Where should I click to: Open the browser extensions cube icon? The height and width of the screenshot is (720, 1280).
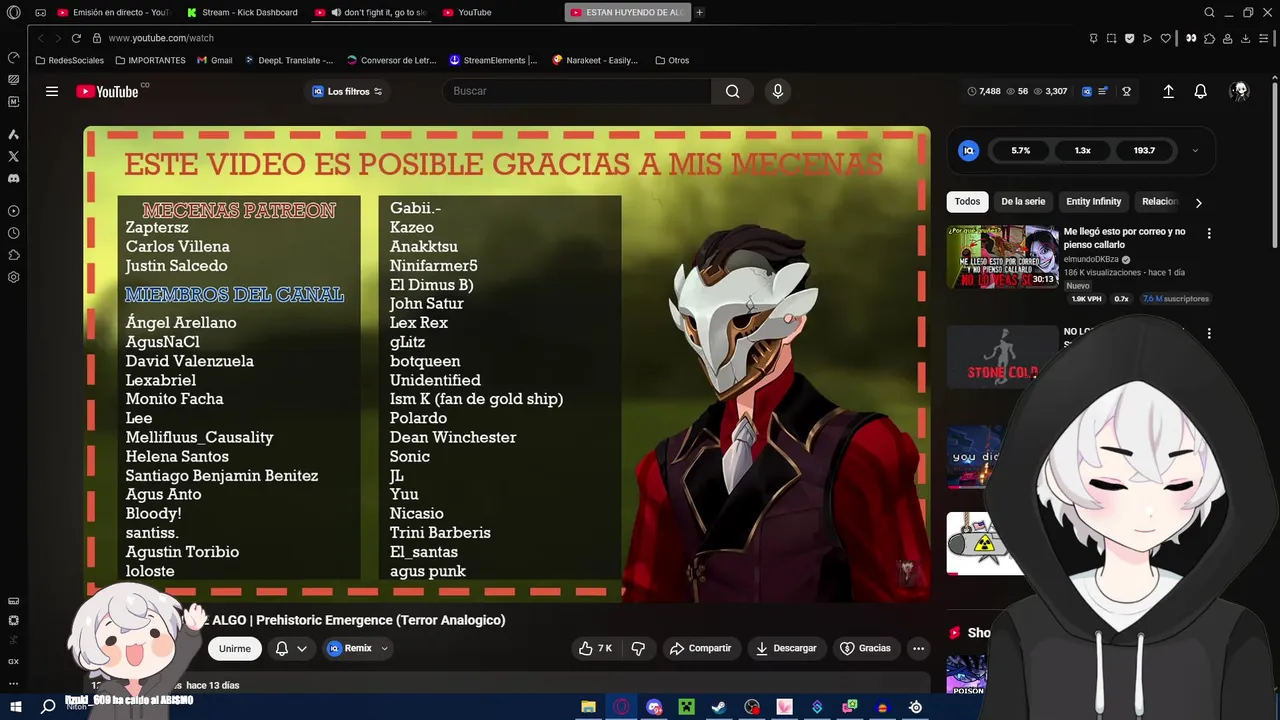(1209, 38)
